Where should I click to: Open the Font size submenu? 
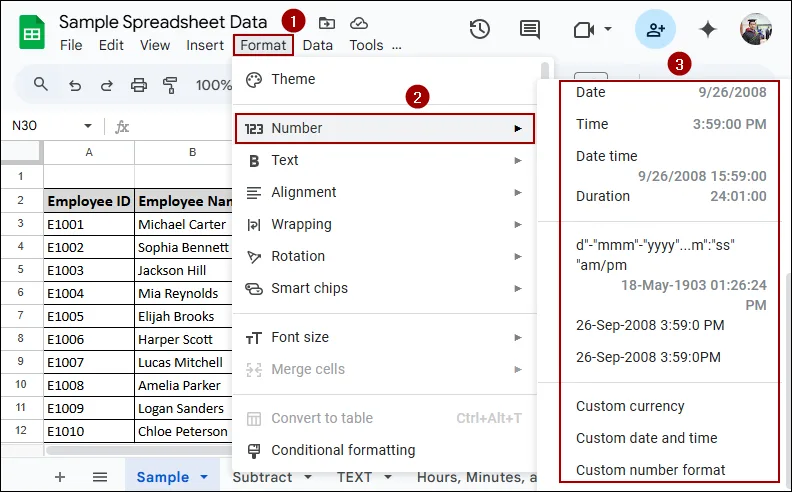tap(385, 337)
